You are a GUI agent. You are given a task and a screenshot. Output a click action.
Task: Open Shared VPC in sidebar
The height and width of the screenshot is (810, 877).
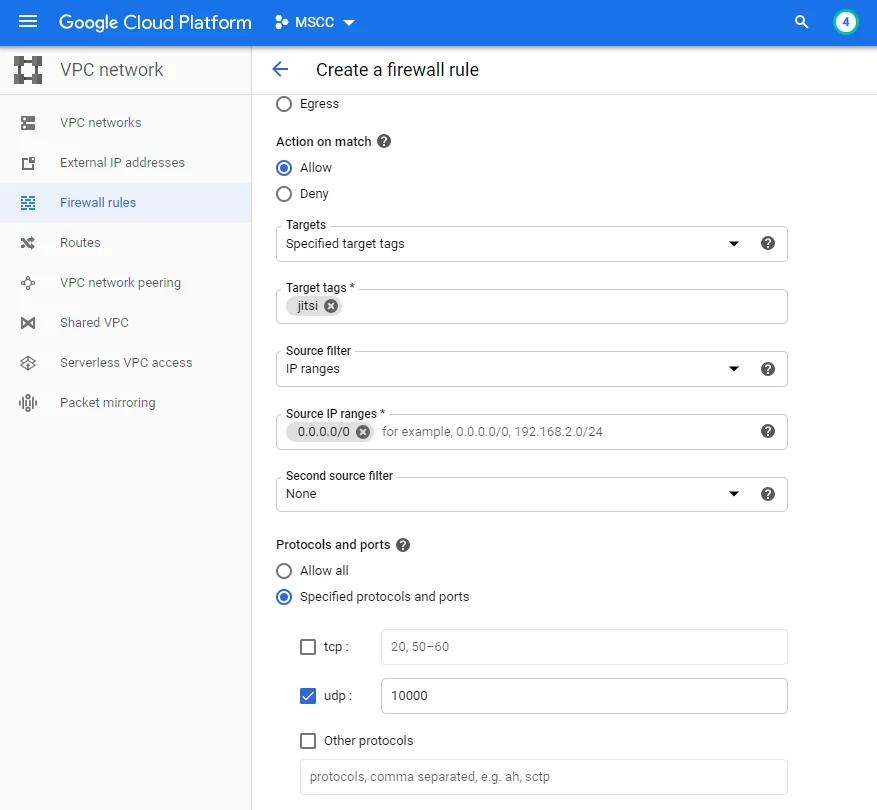coord(94,323)
